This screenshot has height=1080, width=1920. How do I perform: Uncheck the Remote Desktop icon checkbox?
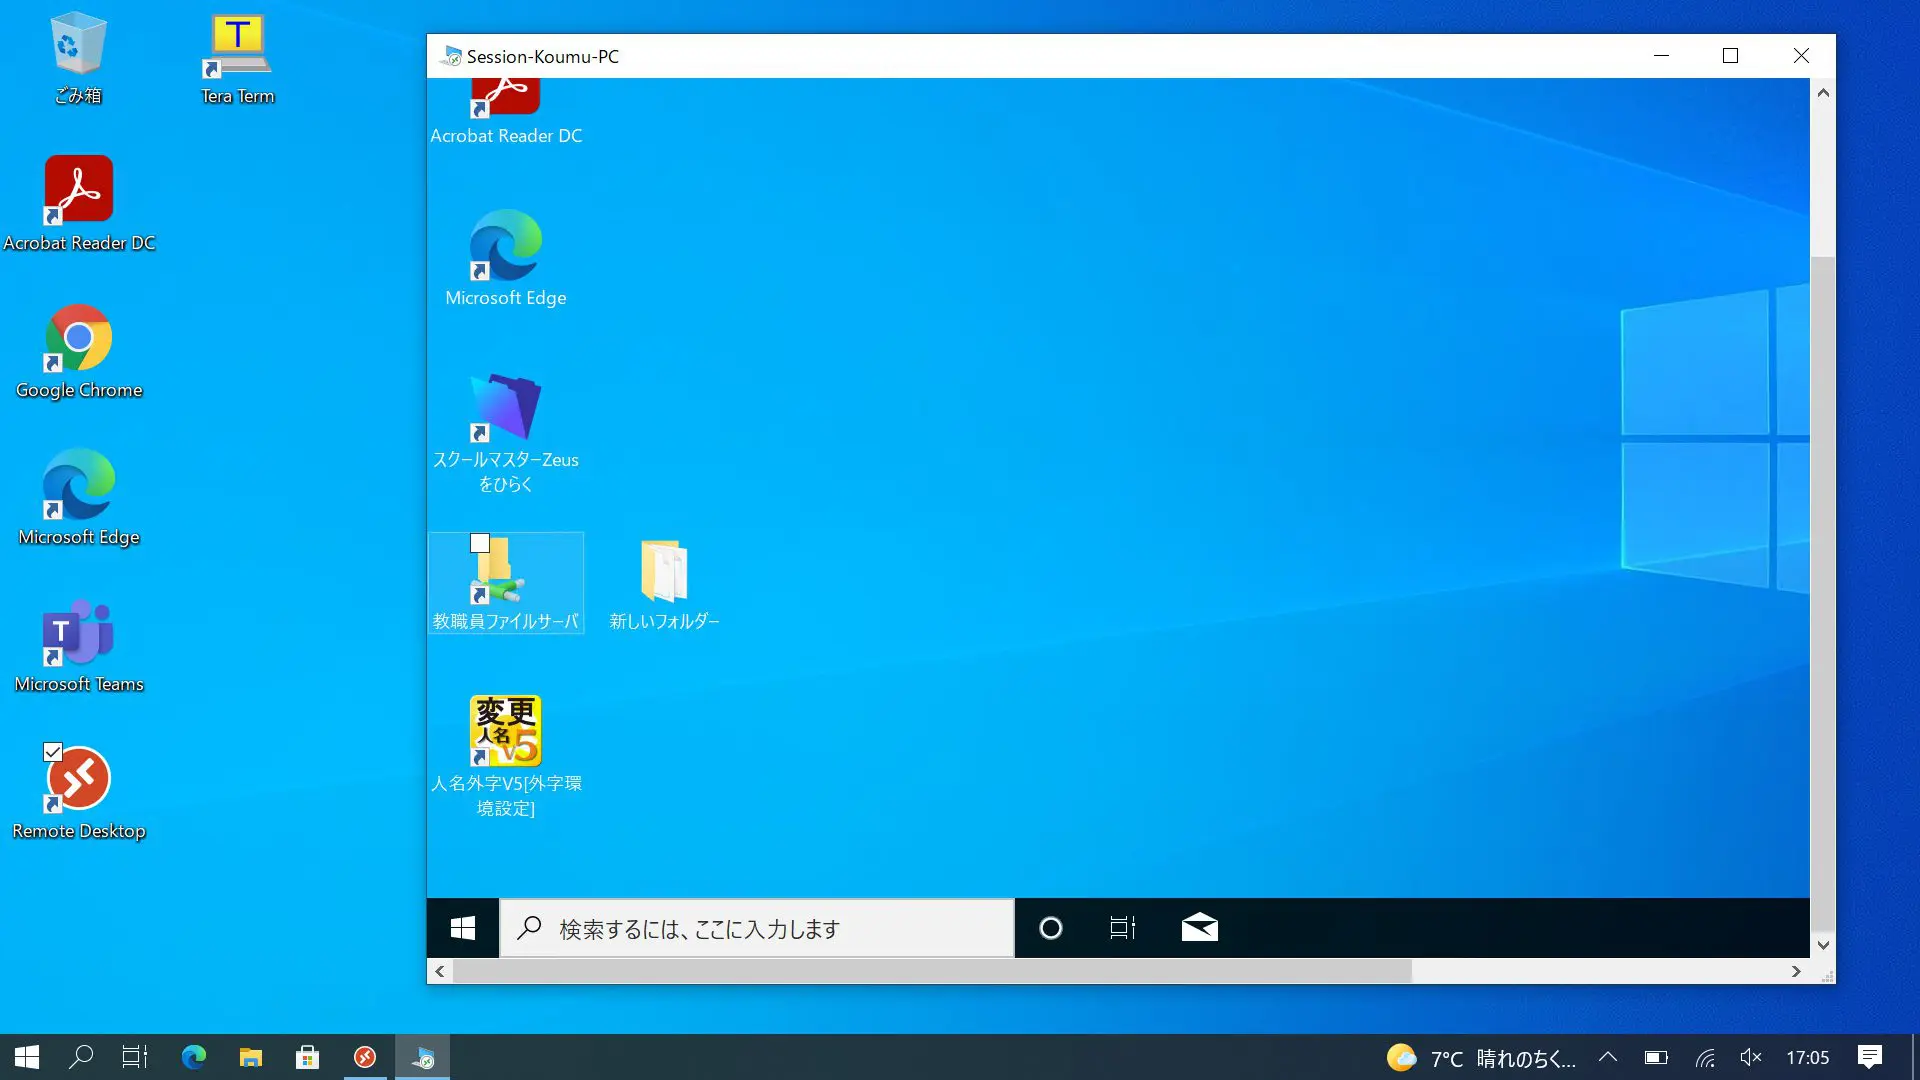(x=53, y=752)
